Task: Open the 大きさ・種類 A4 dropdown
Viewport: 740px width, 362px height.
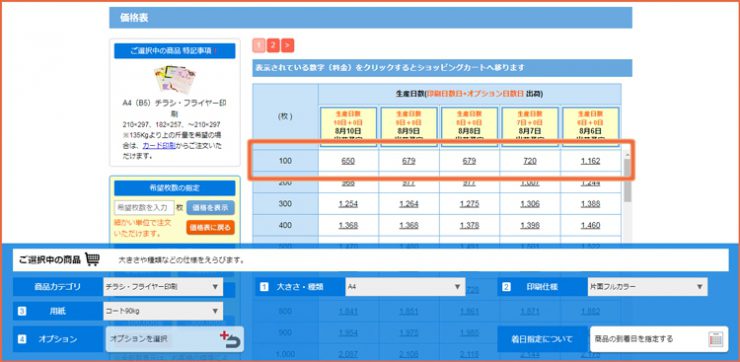Action: click(405, 286)
